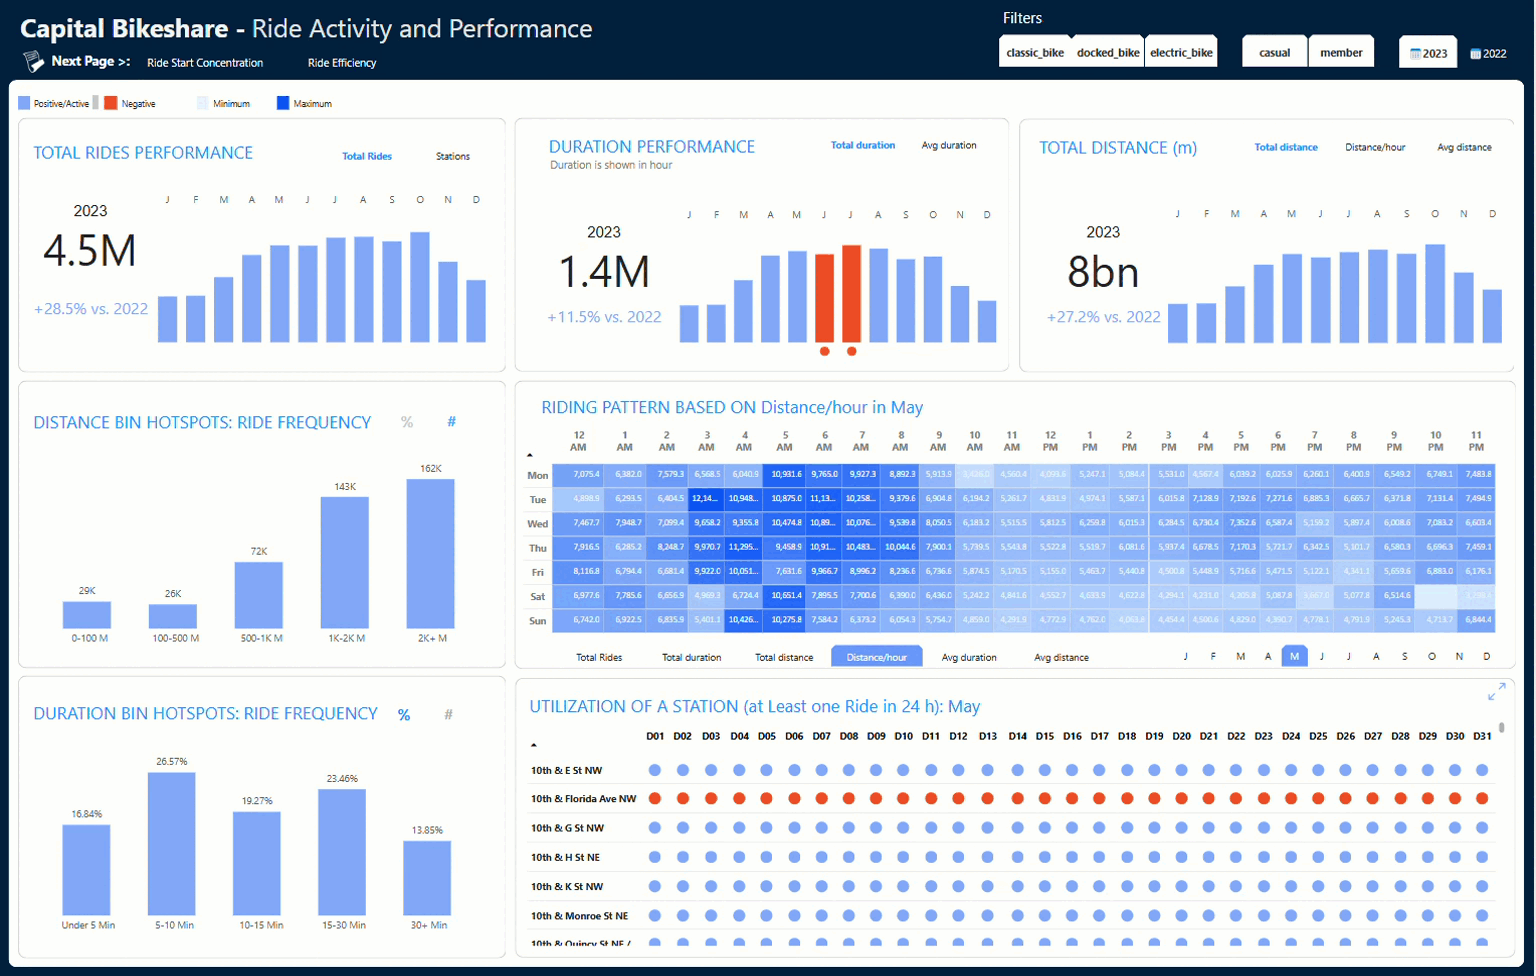Image resolution: width=1536 pixels, height=976 pixels.
Task: Select Avg duration tab under heatmap
Action: click(x=968, y=657)
